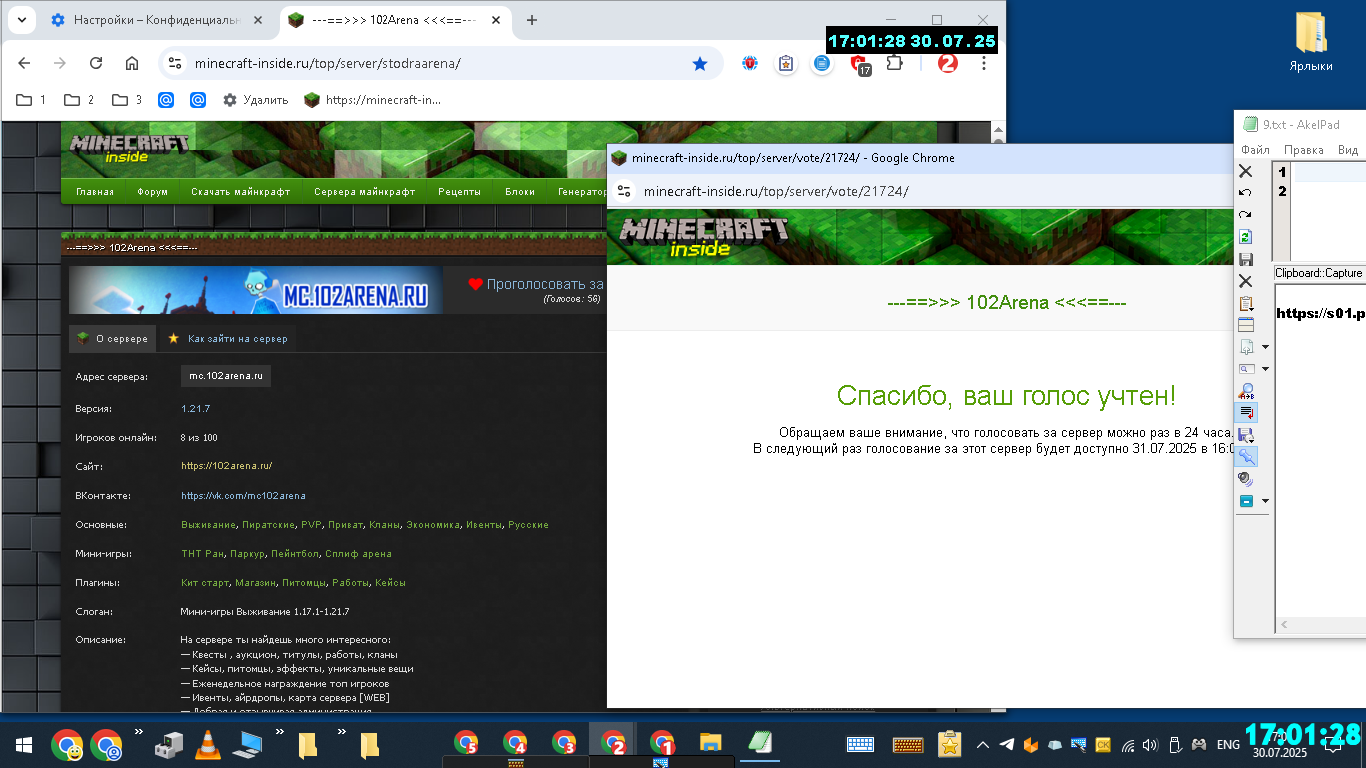
Task: Show hidden system tray icons
Action: click(983, 745)
